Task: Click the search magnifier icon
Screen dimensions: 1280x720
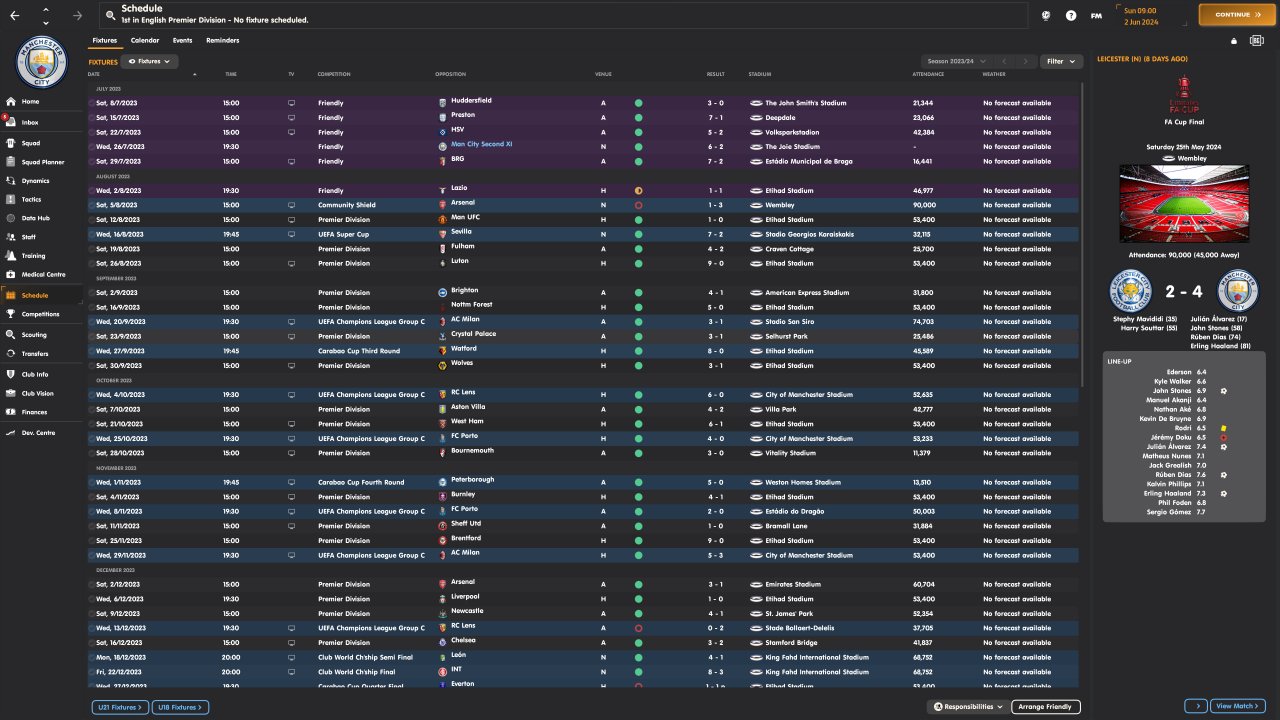Action: pos(111,15)
